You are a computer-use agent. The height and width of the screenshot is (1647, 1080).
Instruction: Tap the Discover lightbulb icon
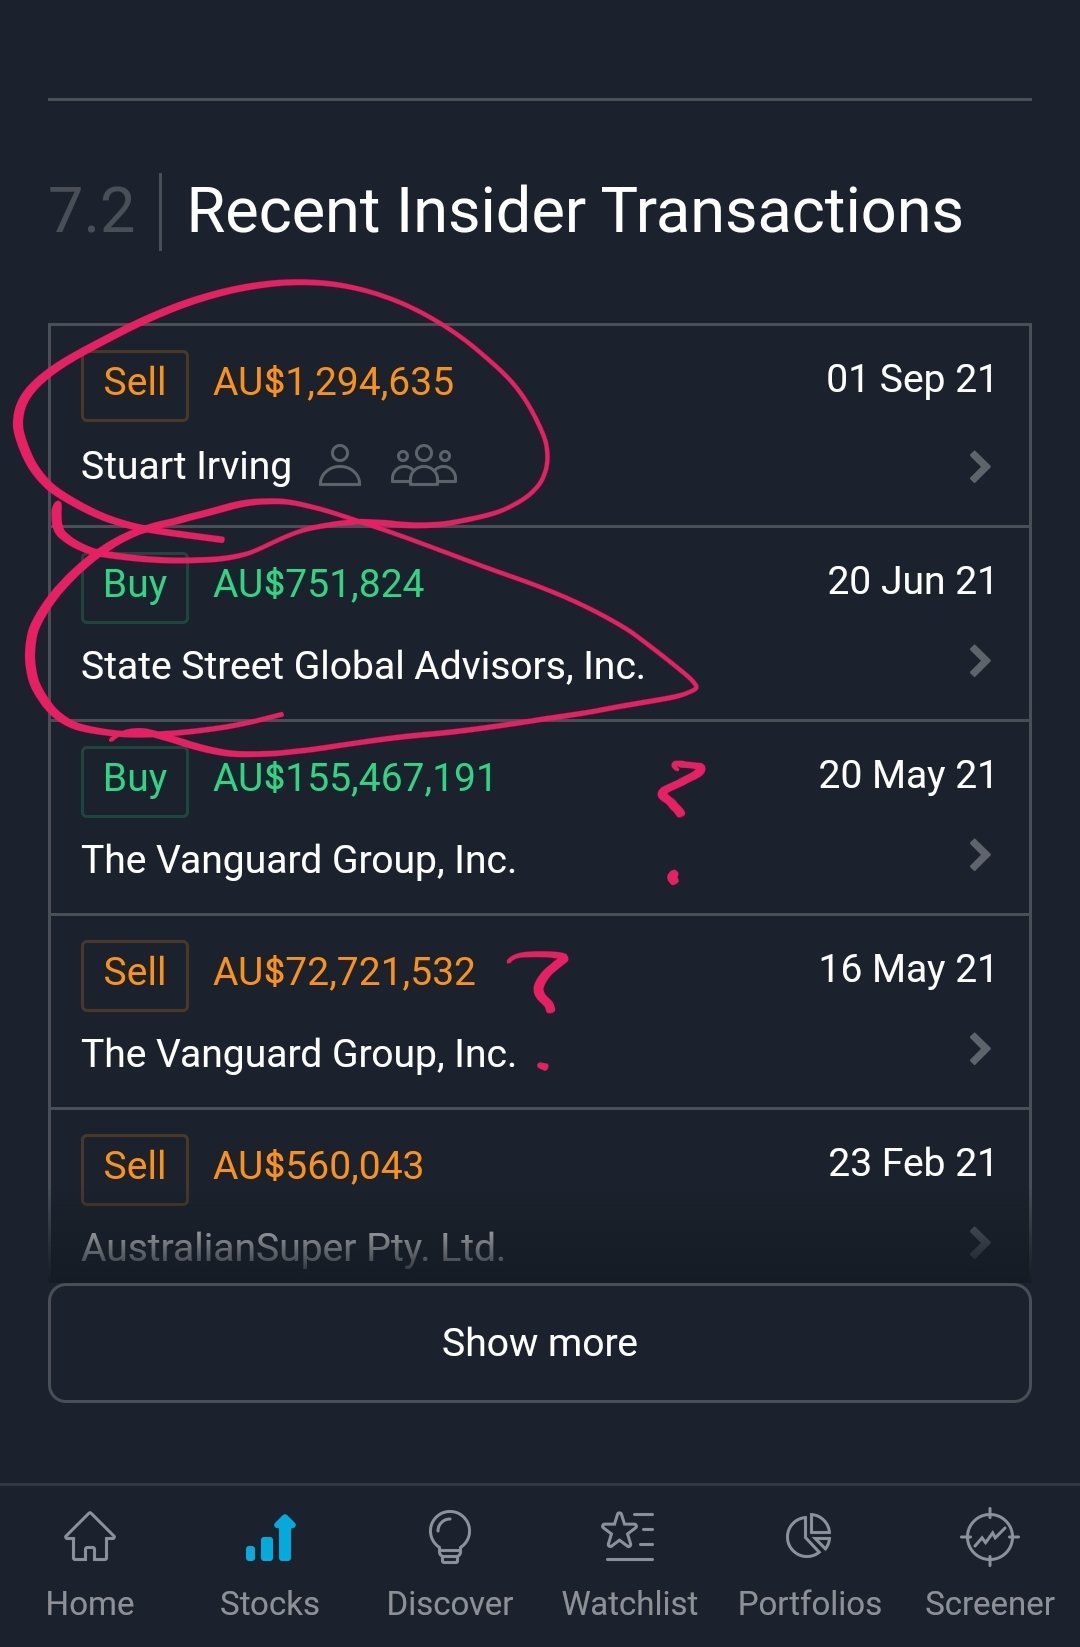click(450, 1536)
